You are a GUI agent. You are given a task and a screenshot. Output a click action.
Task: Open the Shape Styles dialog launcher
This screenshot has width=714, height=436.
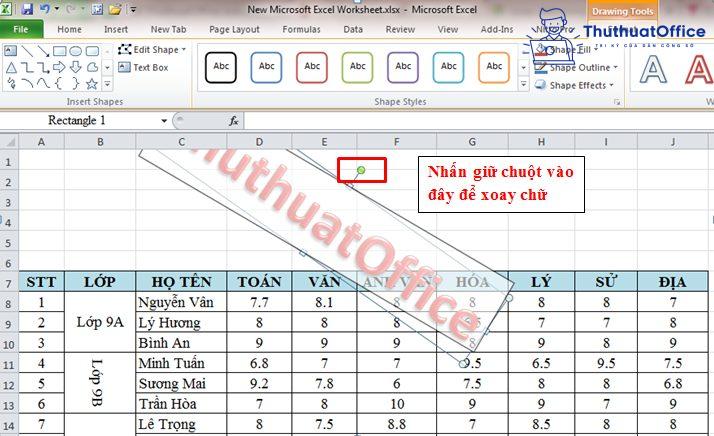pos(617,102)
